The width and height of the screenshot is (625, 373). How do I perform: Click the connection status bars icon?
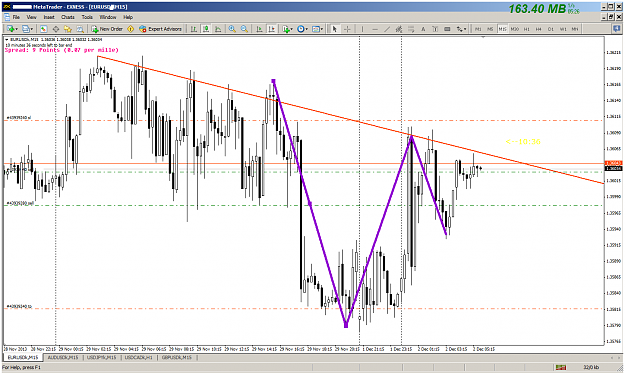click(x=561, y=367)
